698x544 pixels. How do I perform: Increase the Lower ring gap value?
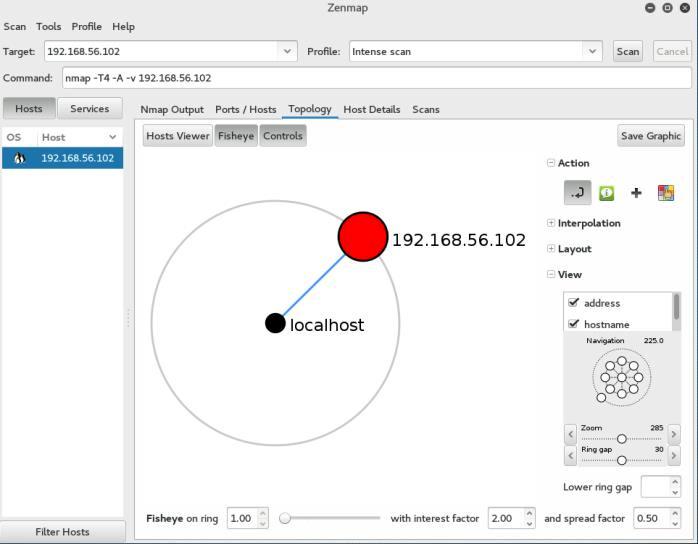pyautogui.click(x=675, y=482)
